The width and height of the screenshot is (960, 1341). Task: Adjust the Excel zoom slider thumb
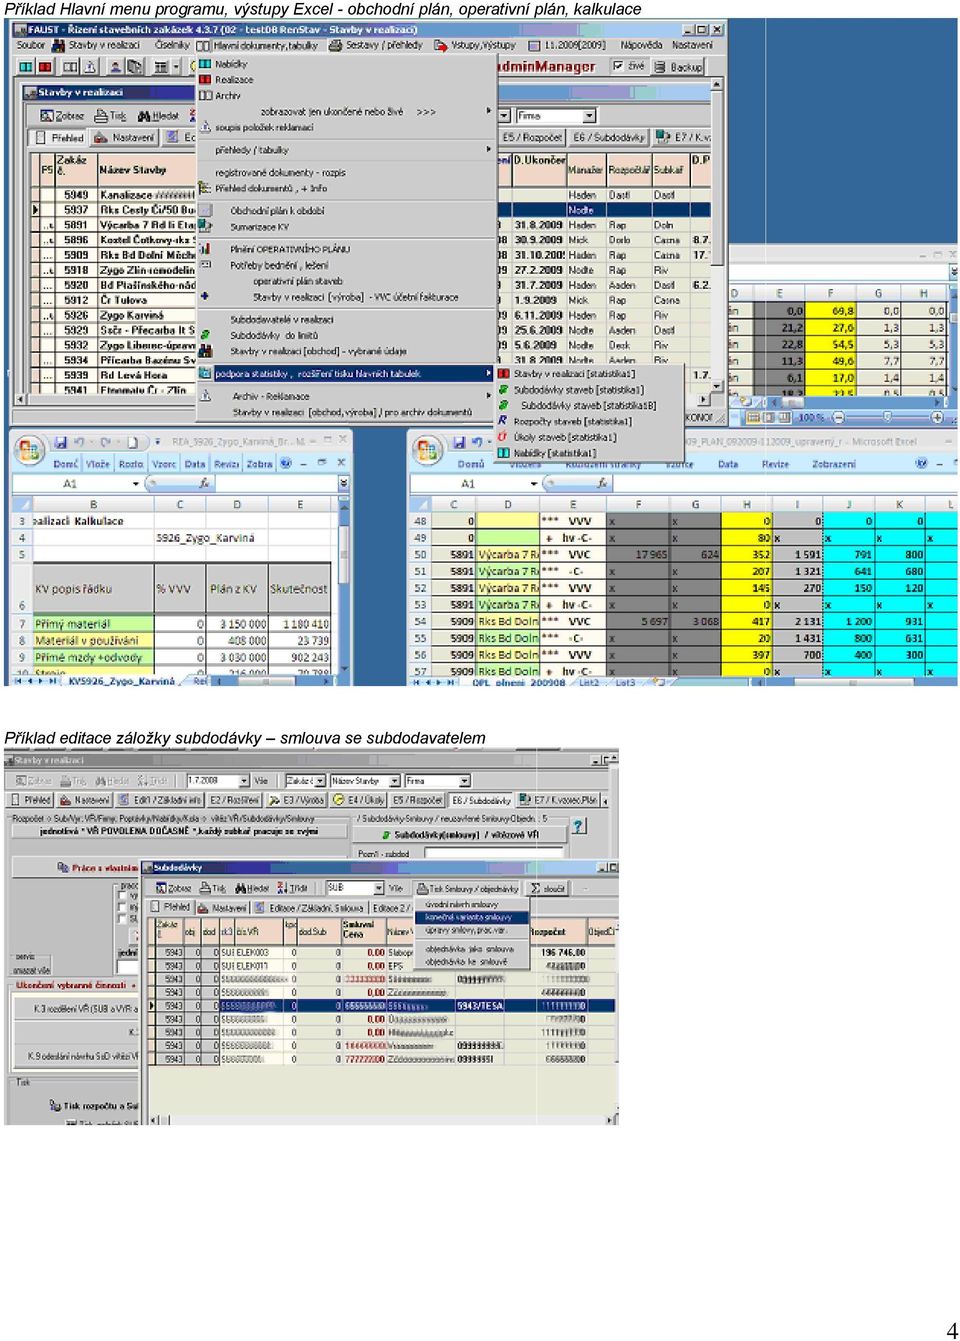pos(887,418)
